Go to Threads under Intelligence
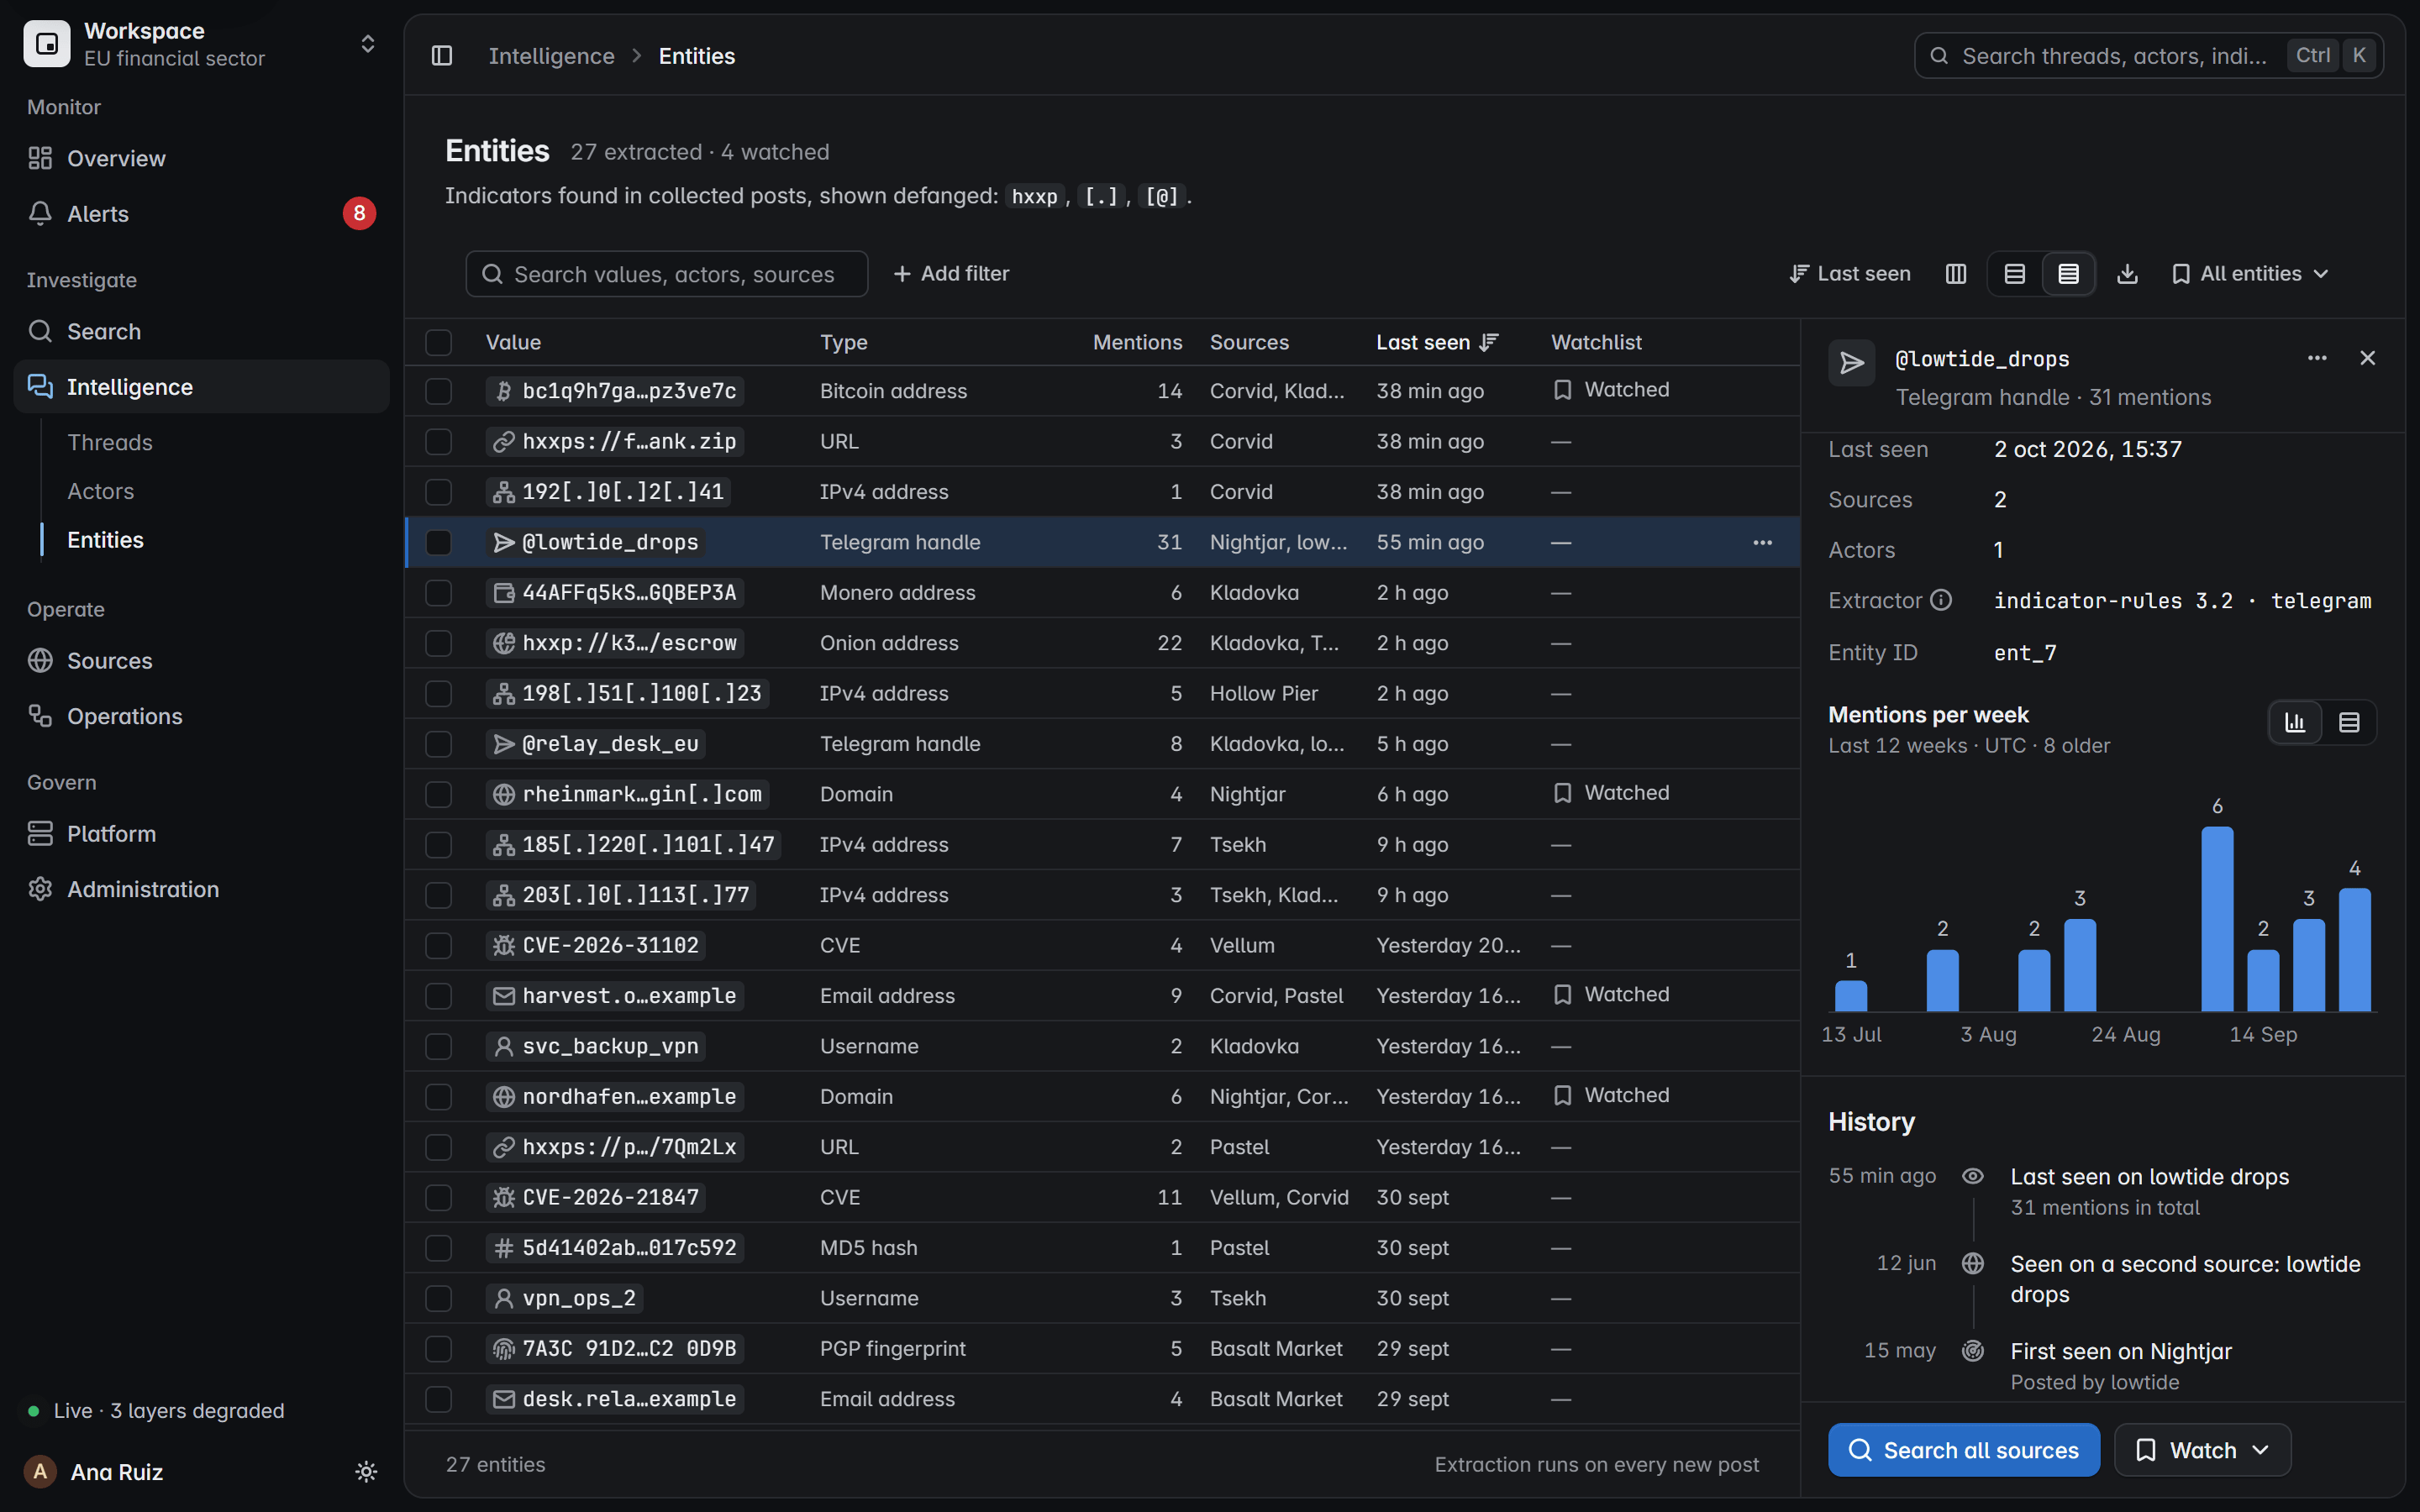 tap(110, 442)
